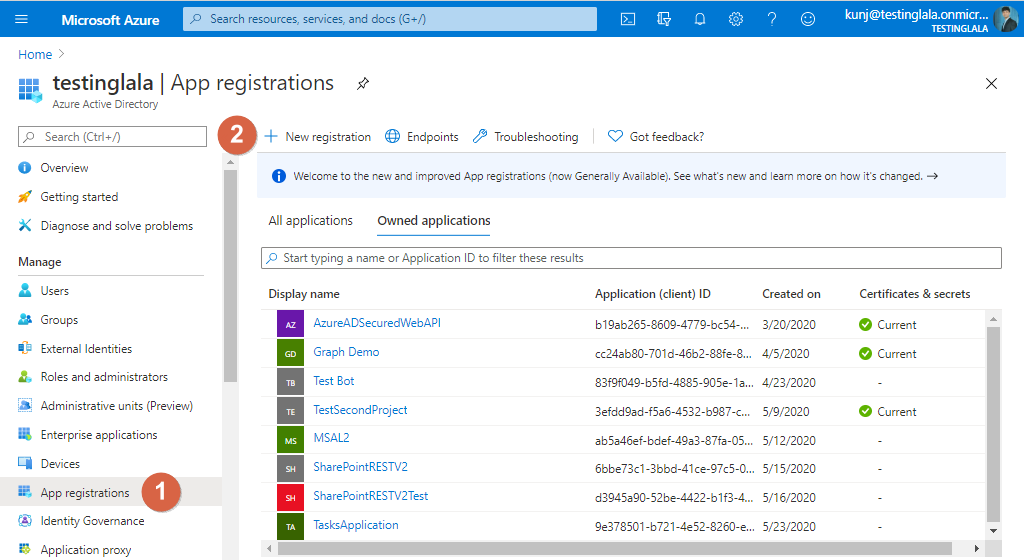This screenshot has height=560, width=1024.
Task: Click the TB app tile icon
Action: pos(291,382)
